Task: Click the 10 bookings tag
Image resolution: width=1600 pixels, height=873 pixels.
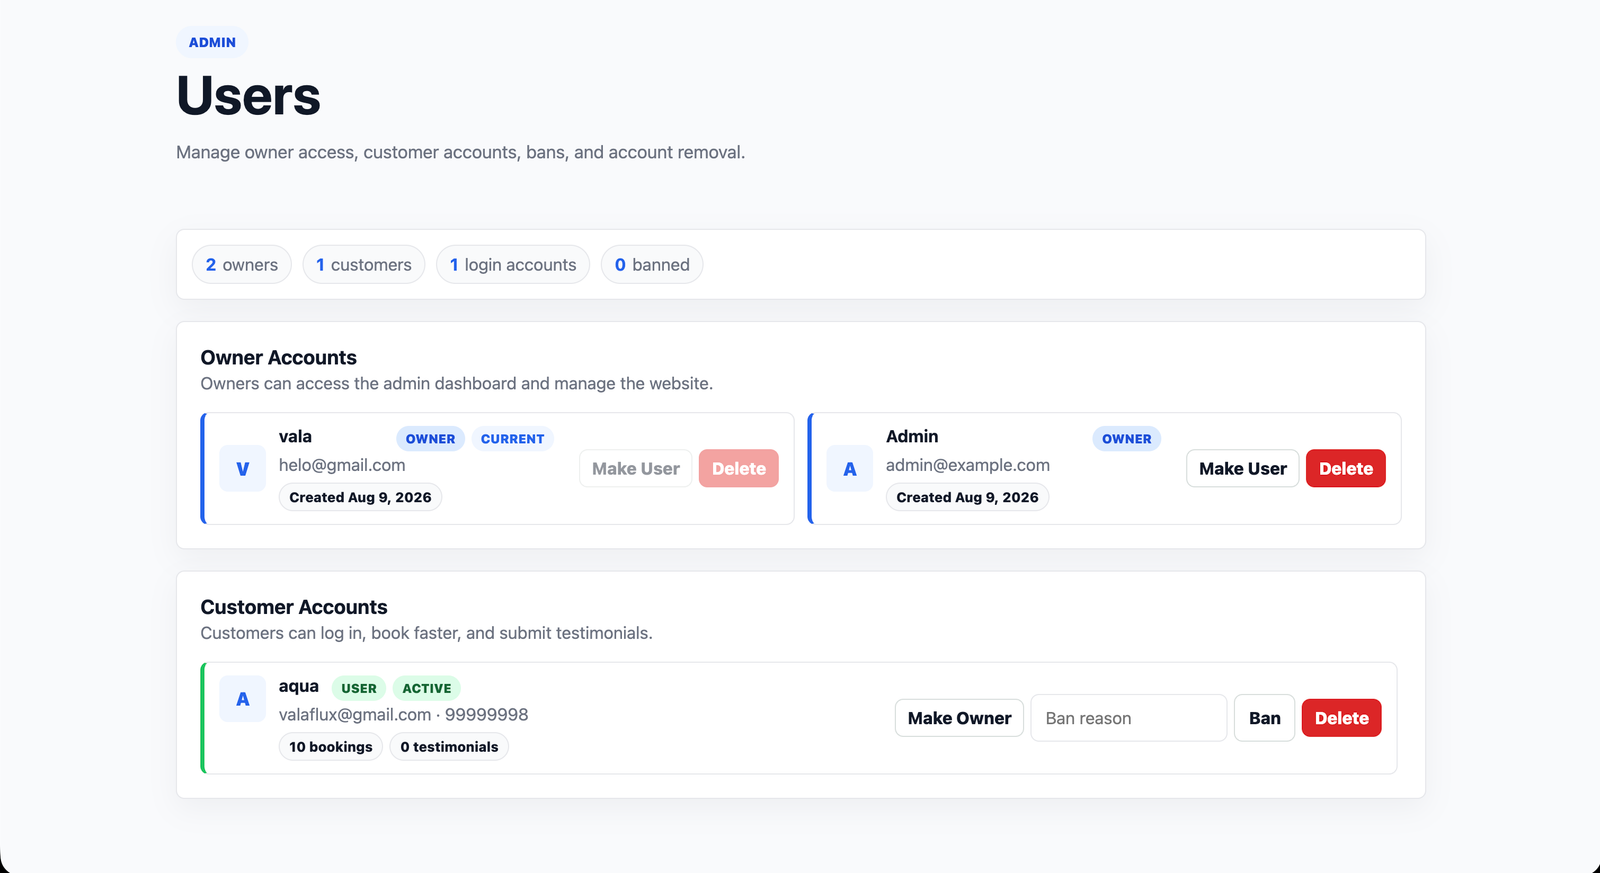Action: 331,747
